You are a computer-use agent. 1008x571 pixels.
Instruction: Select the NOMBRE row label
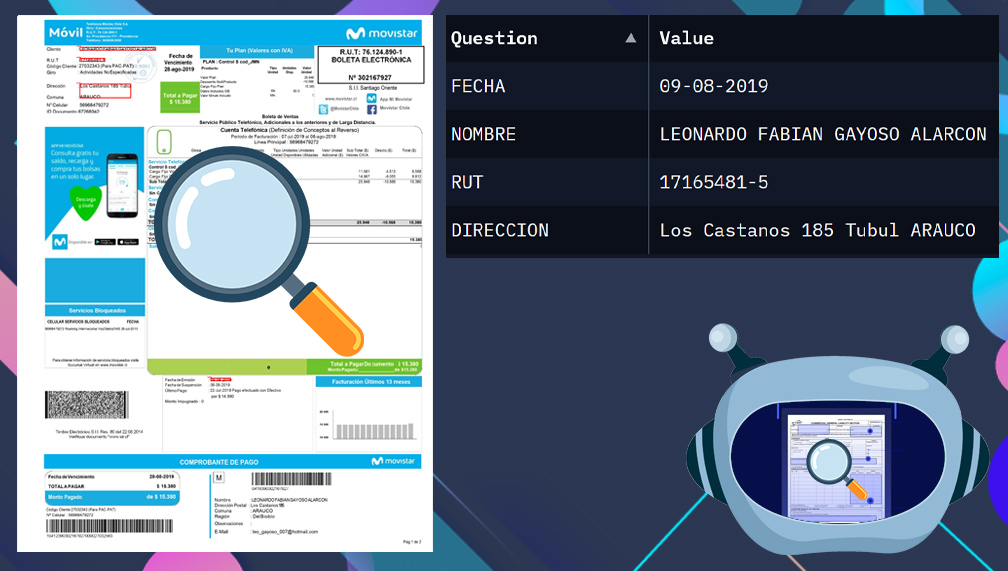click(x=483, y=134)
